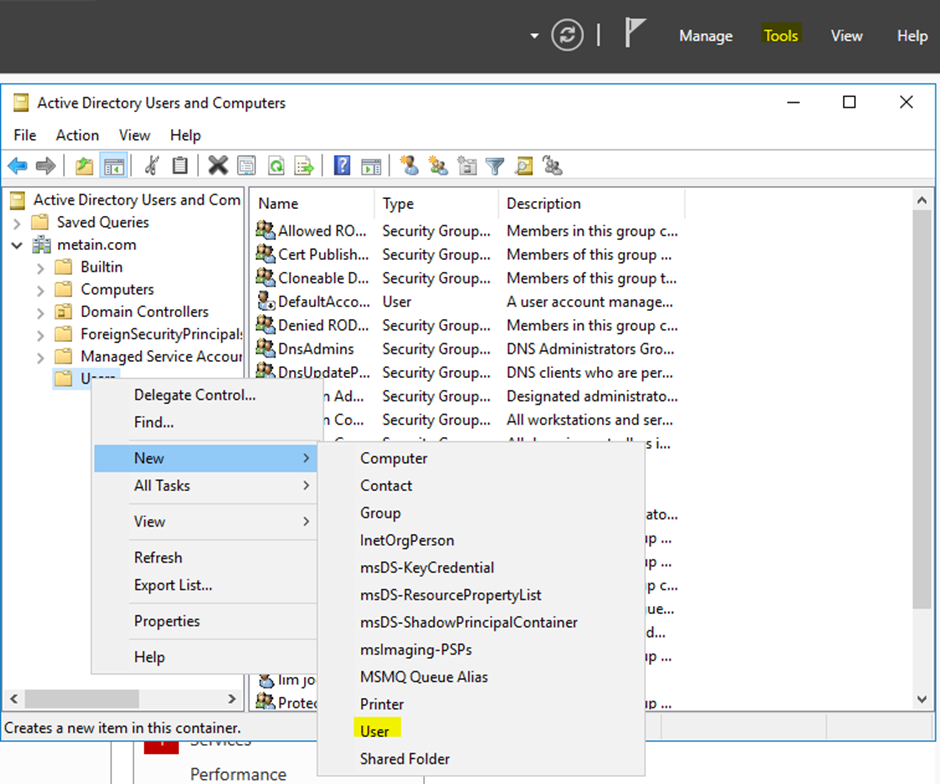
Task: Click the vertical scrollbar down arrow
Action: coord(922,699)
